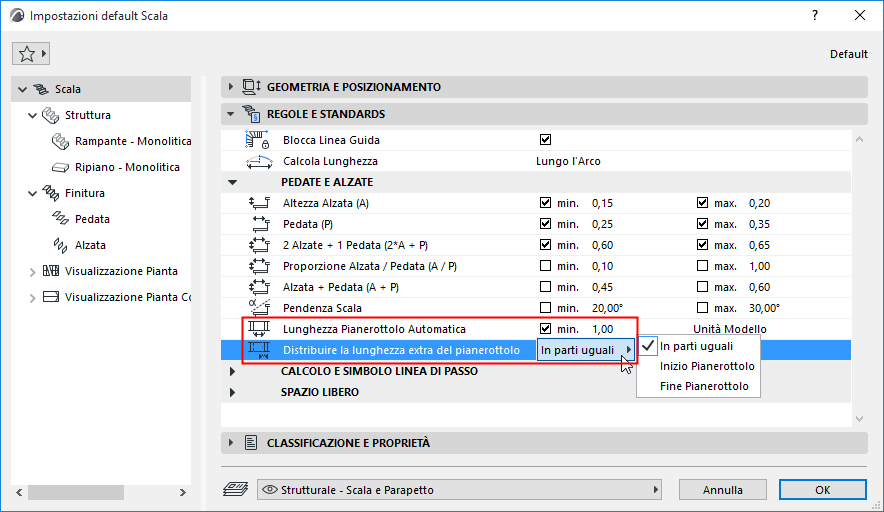Image resolution: width=884 pixels, height=512 pixels.
Task: Toggle Altezza Alzata max checkbox
Action: 702,202
